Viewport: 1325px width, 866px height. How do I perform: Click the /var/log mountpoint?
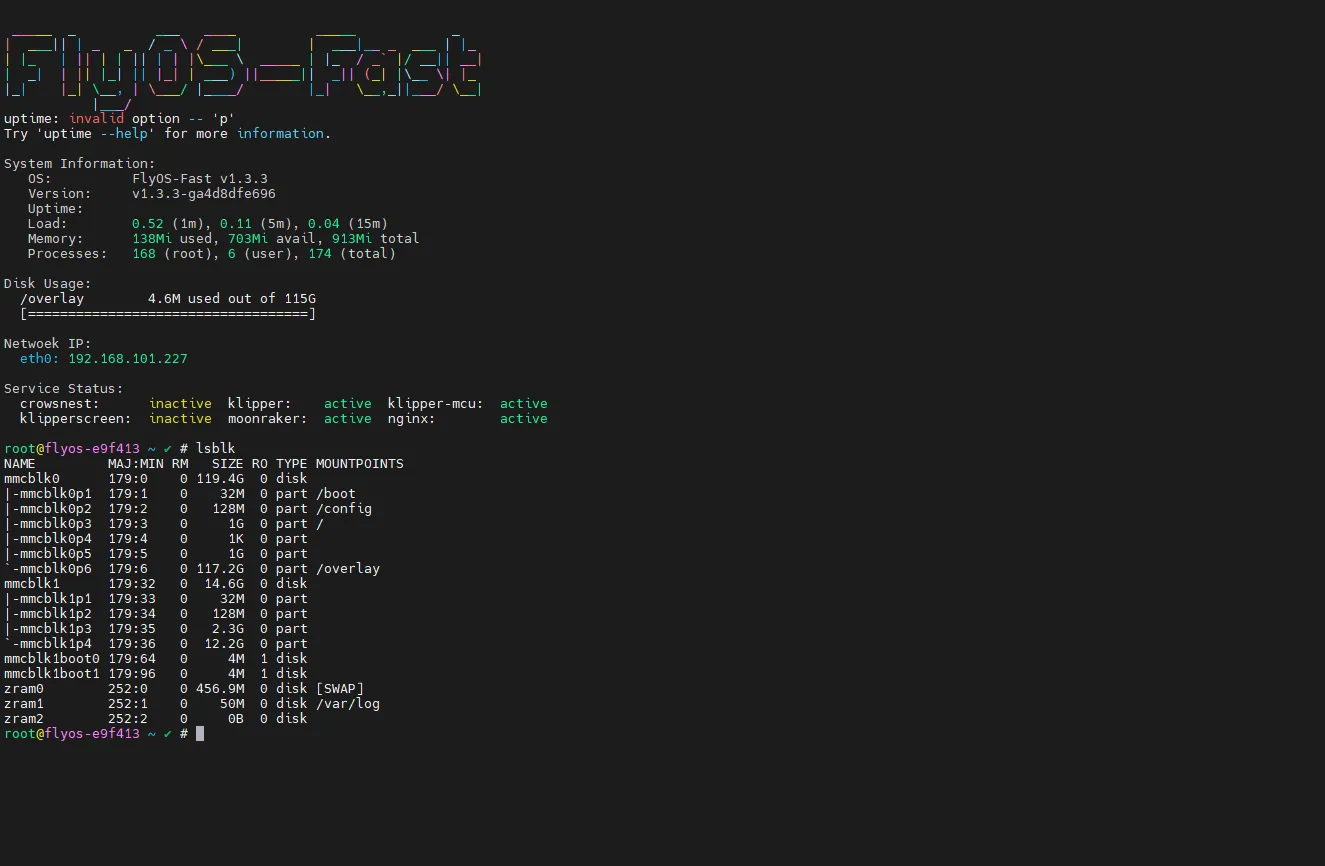click(x=348, y=704)
